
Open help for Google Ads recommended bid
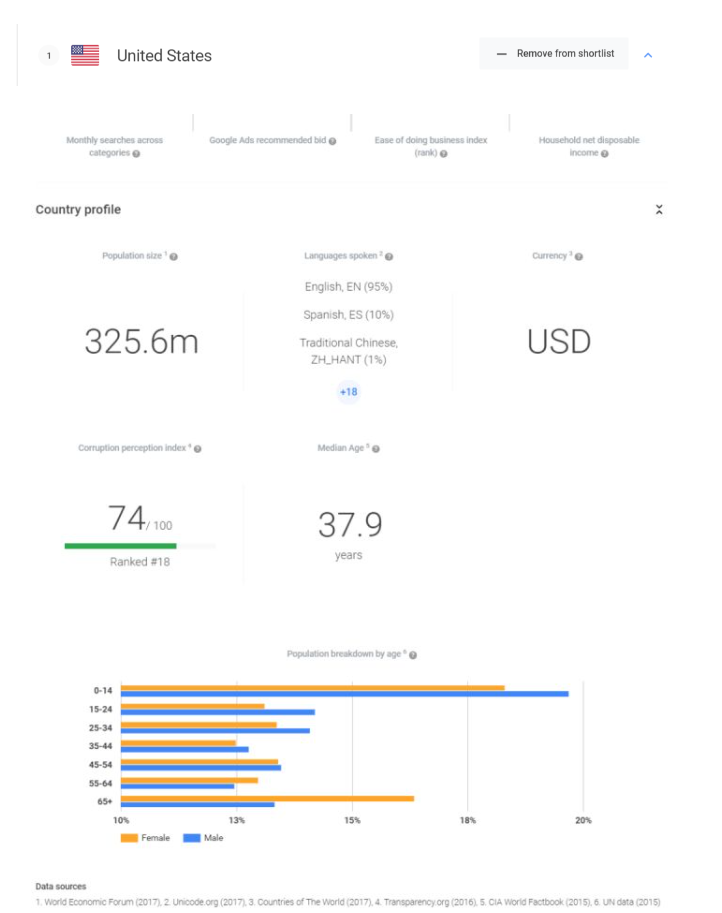[x=332, y=141]
